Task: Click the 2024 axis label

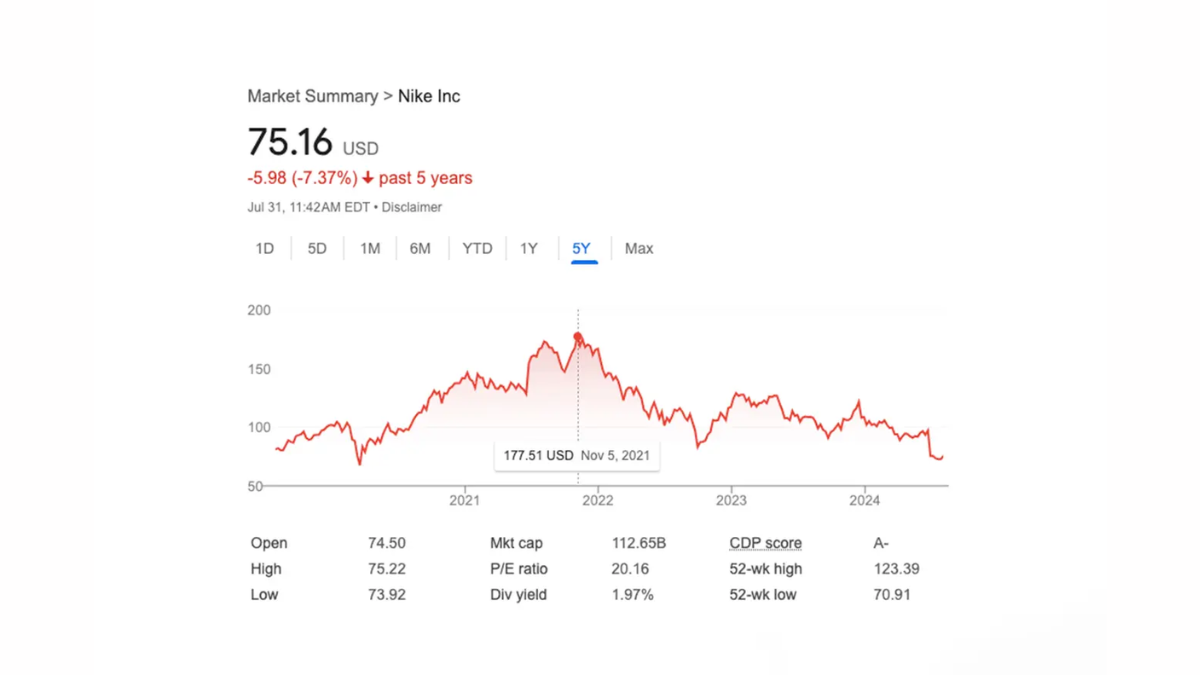Action: point(864,500)
